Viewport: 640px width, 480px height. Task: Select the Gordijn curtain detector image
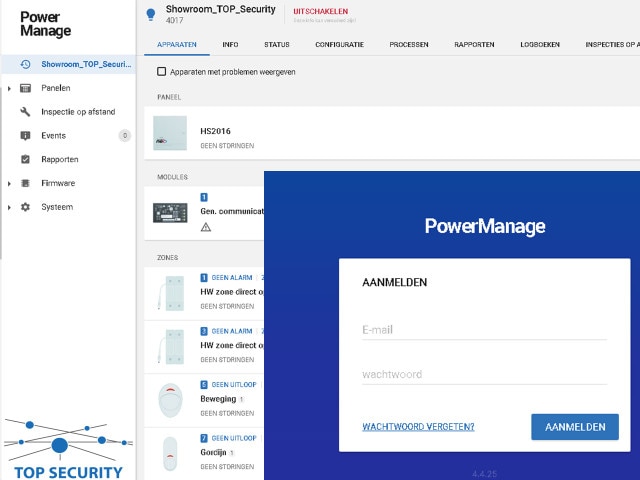(170, 453)
